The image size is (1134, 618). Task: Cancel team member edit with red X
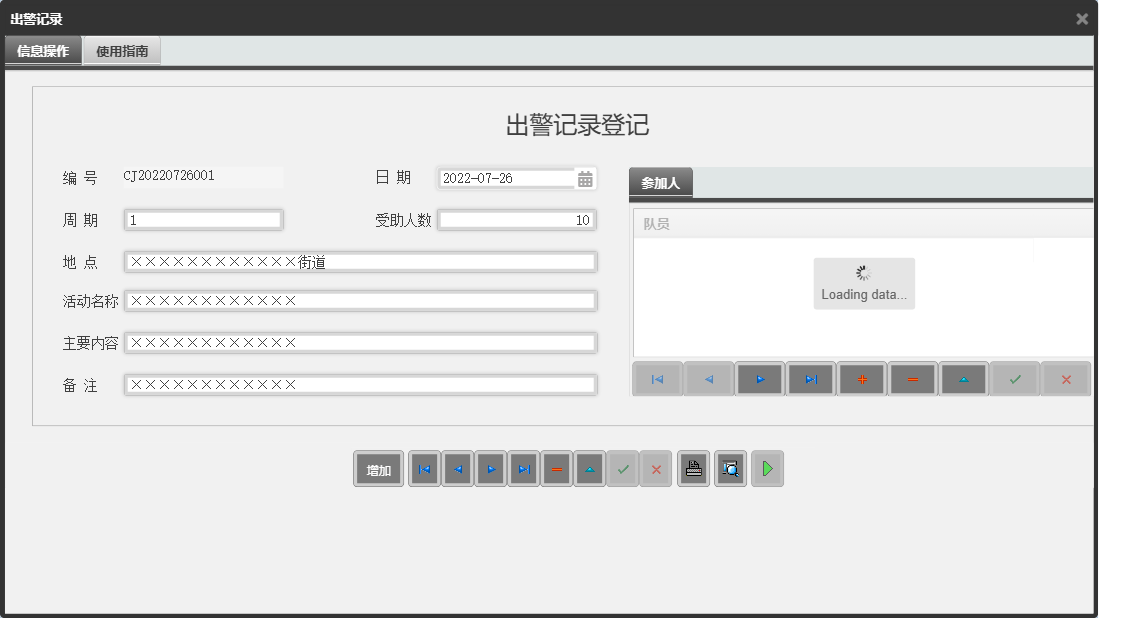point(1066,379)
